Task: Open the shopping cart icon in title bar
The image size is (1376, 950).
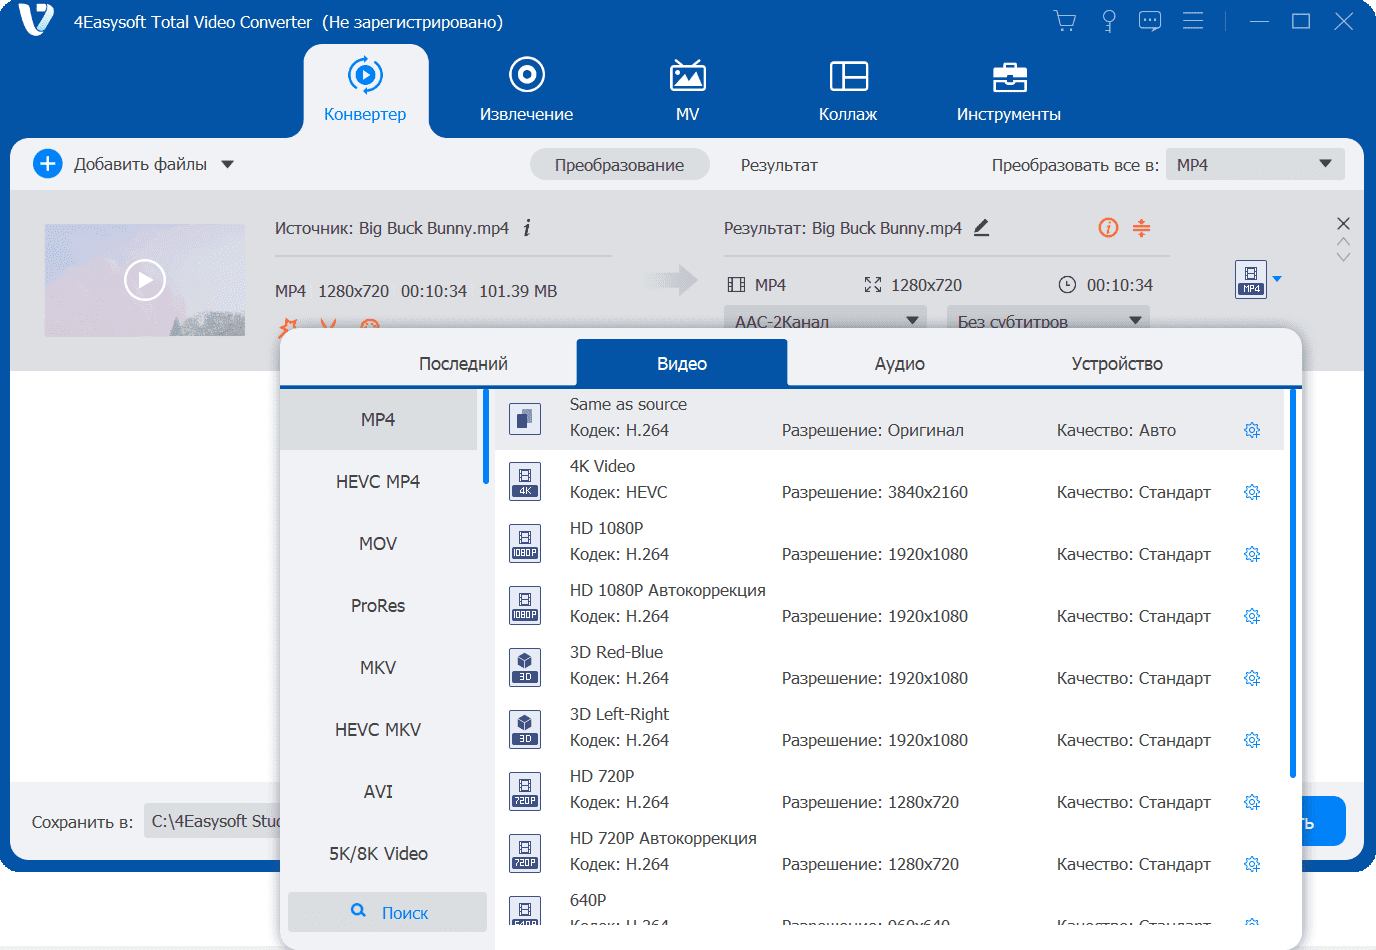Action: coord(1065,21)
